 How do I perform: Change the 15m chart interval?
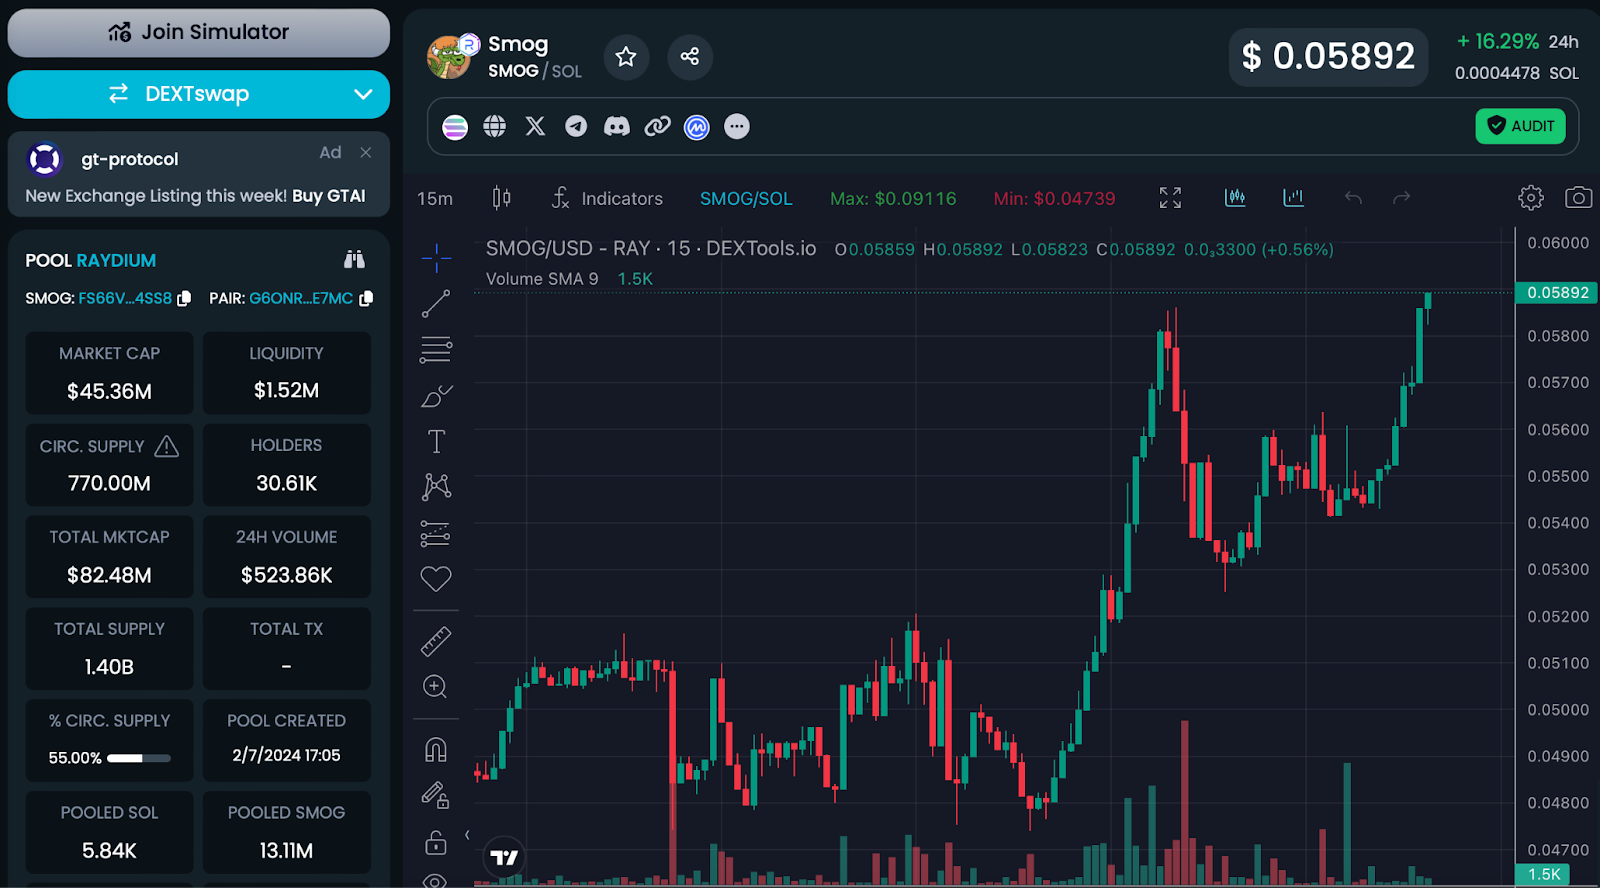435,199
